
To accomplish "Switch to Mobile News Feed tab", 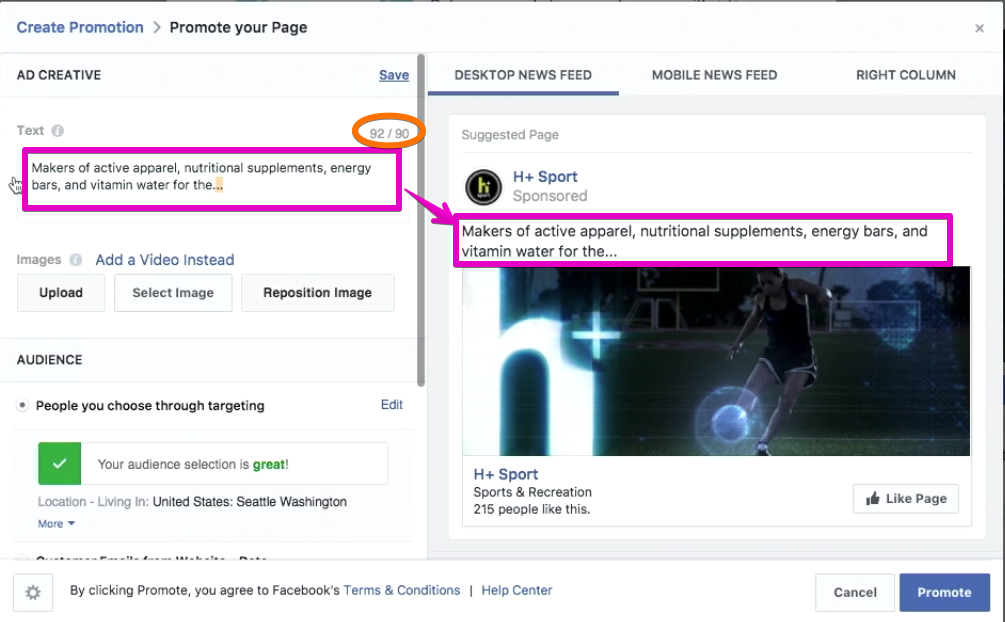I will (714, 75).
